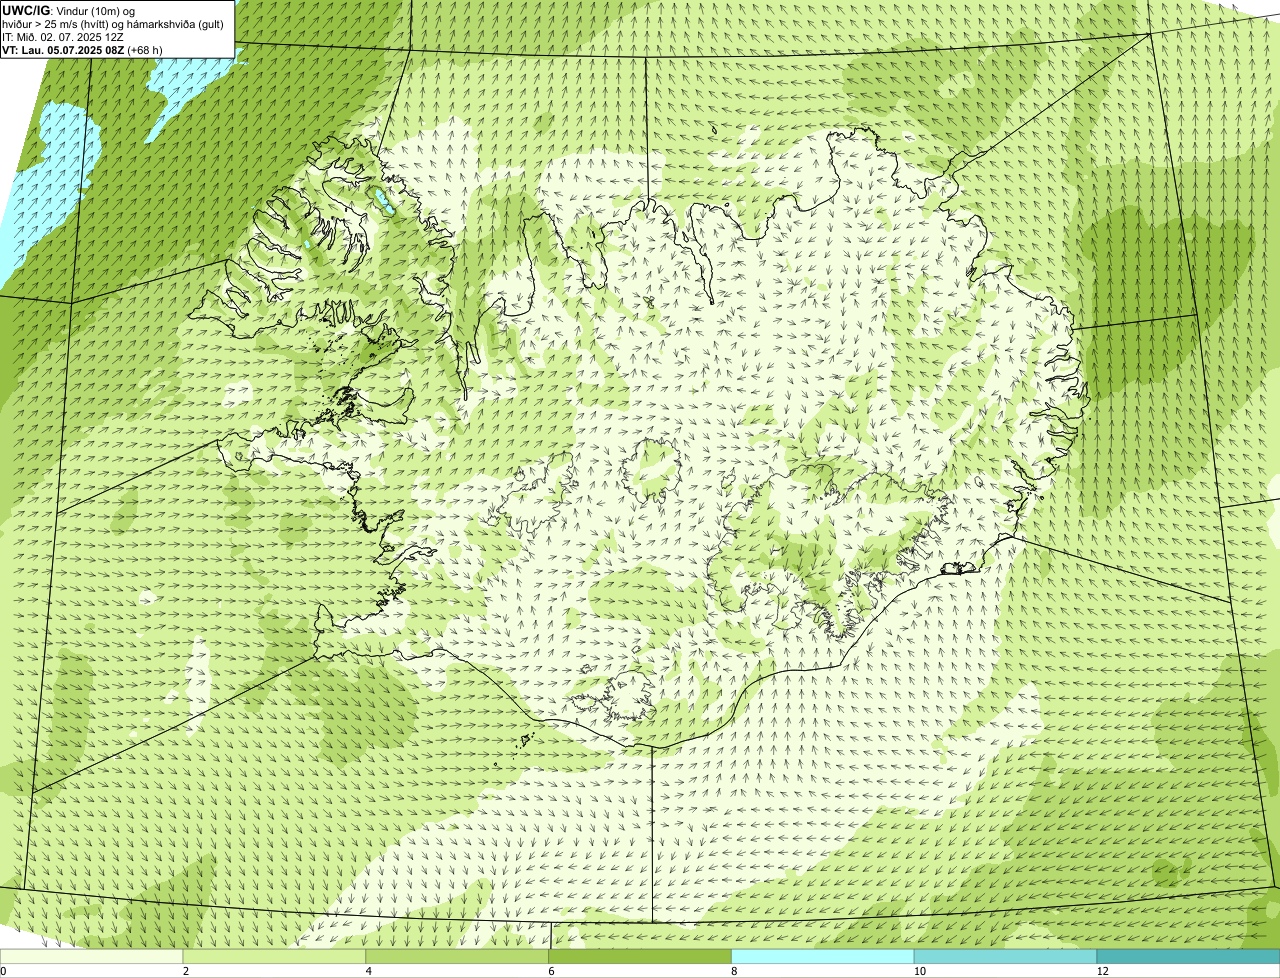
Task: Click the scale label '12'
Action: tap(1101, 971)
